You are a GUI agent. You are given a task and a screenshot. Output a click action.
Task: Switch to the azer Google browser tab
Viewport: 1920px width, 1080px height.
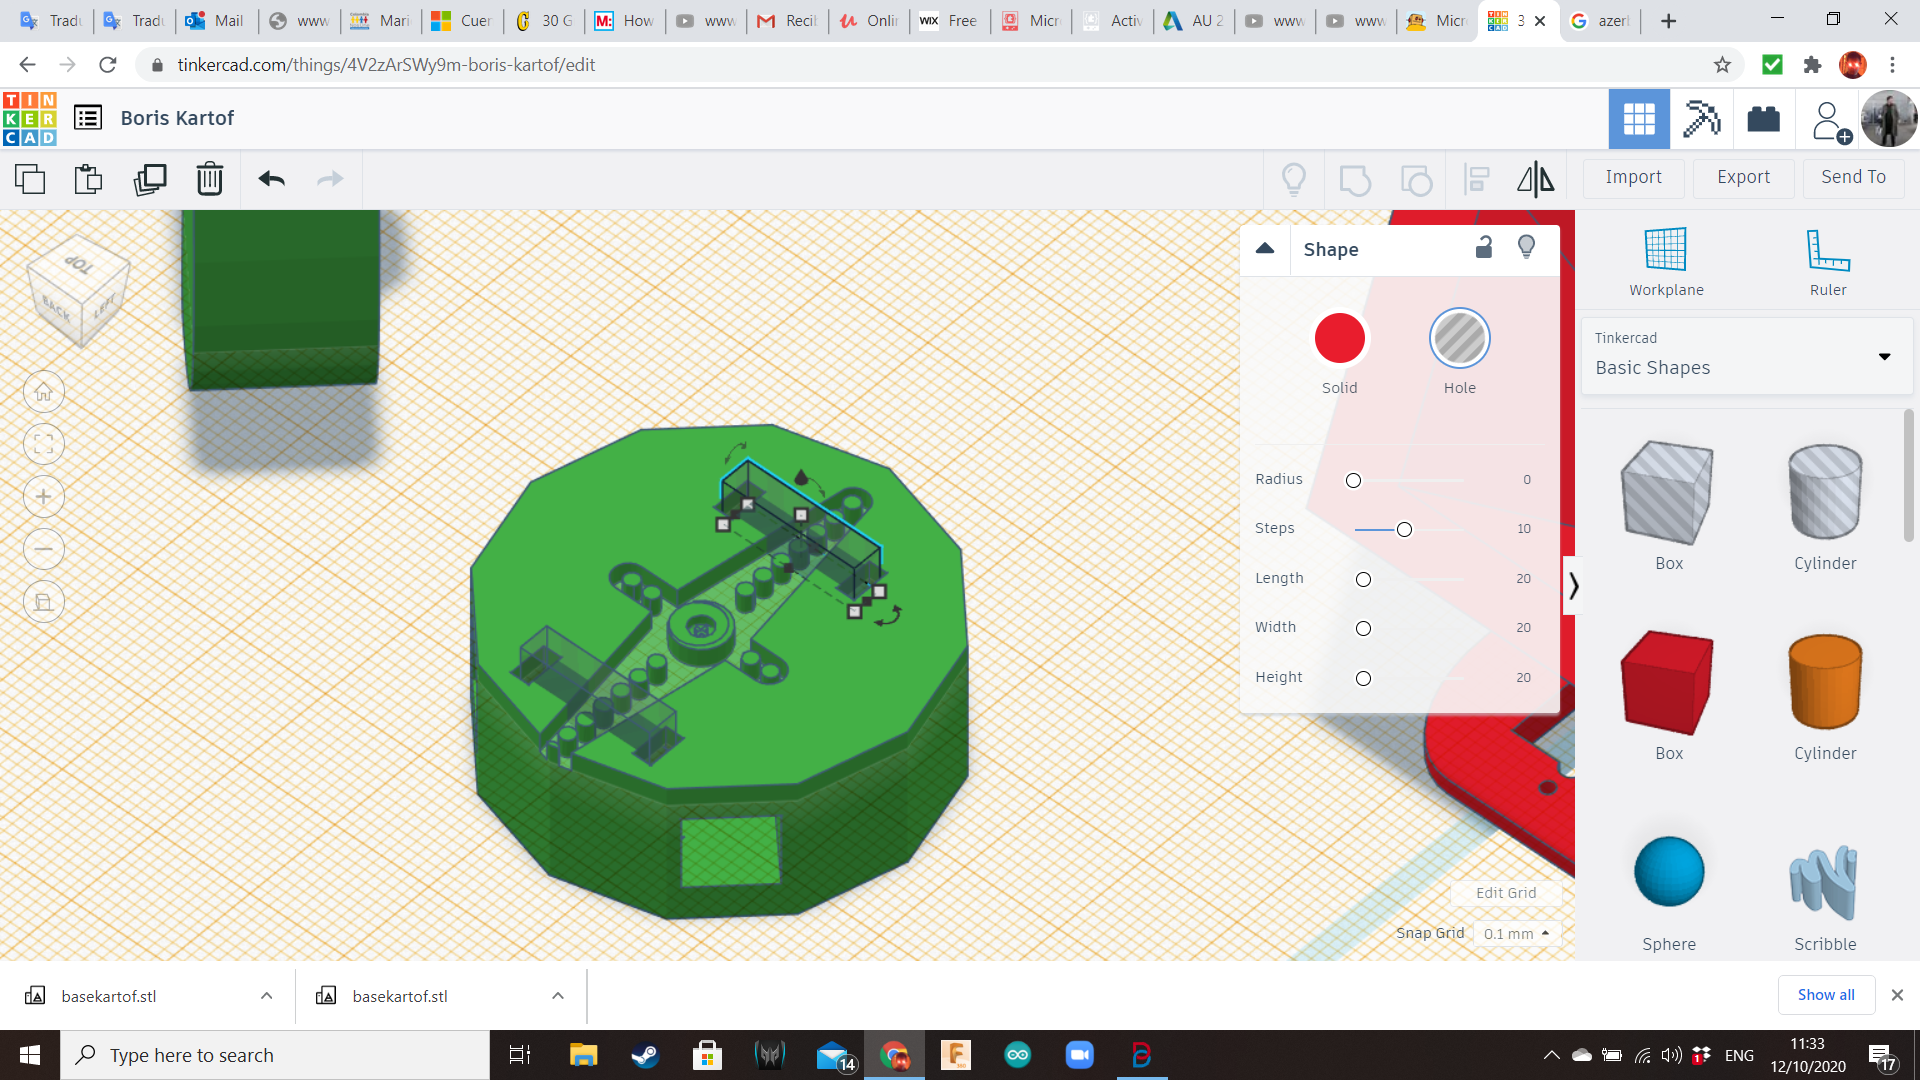pos(1600,20)
